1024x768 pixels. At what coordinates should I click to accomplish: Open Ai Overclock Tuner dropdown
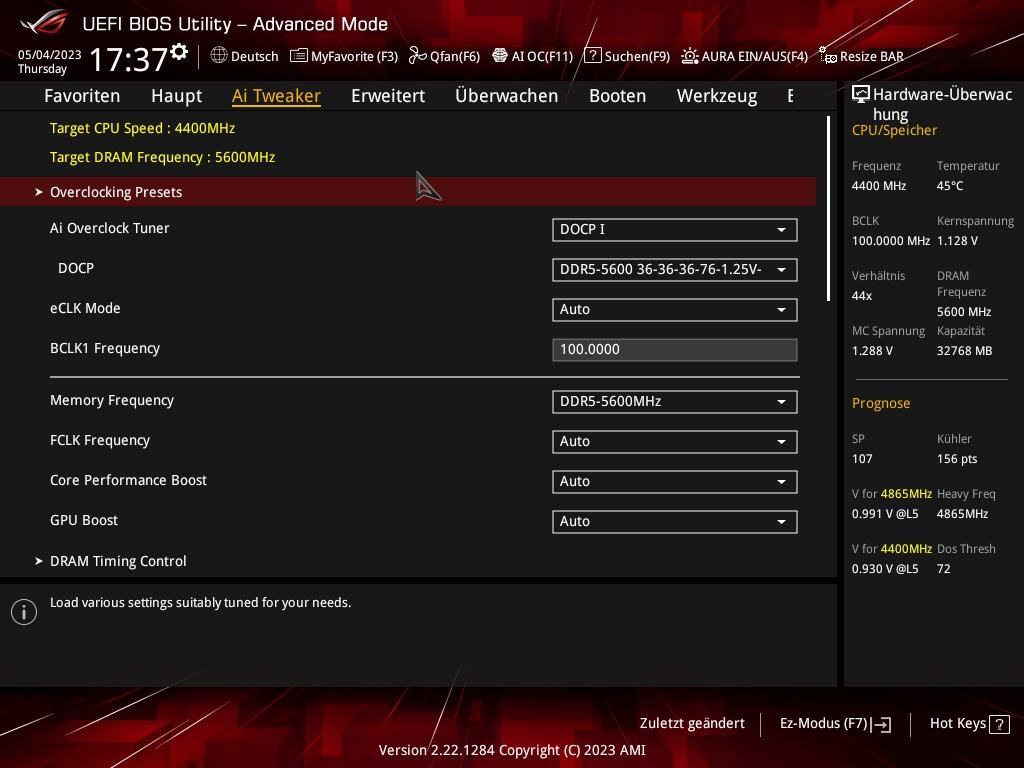pyautogui.click(x=675, y=230)
